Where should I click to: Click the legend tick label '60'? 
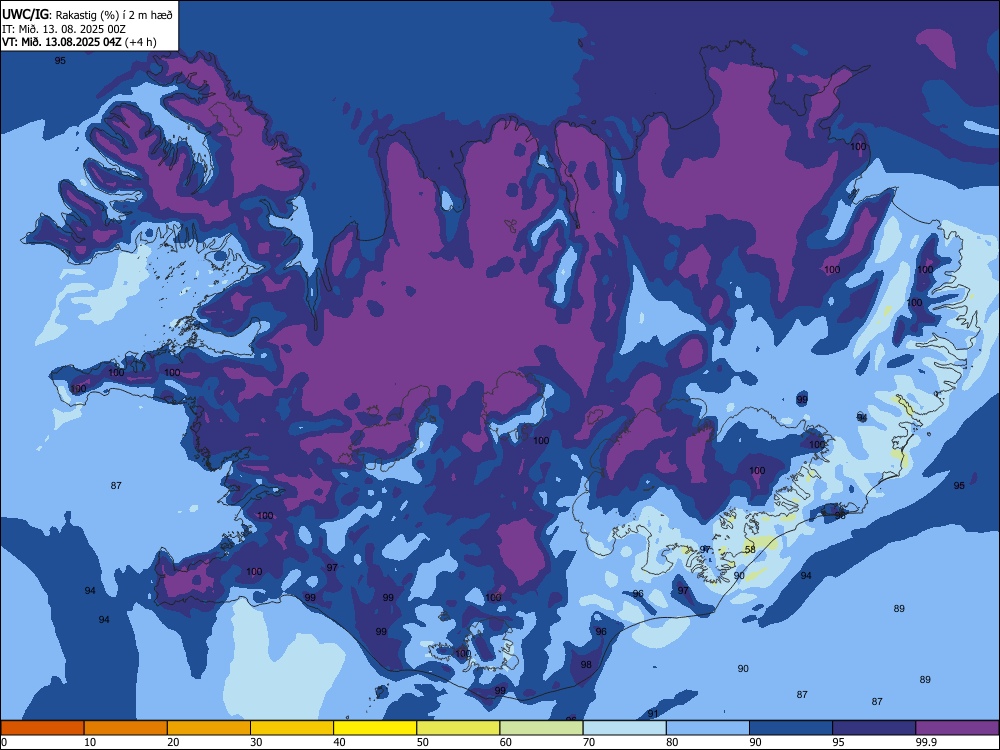click(506, 742)
